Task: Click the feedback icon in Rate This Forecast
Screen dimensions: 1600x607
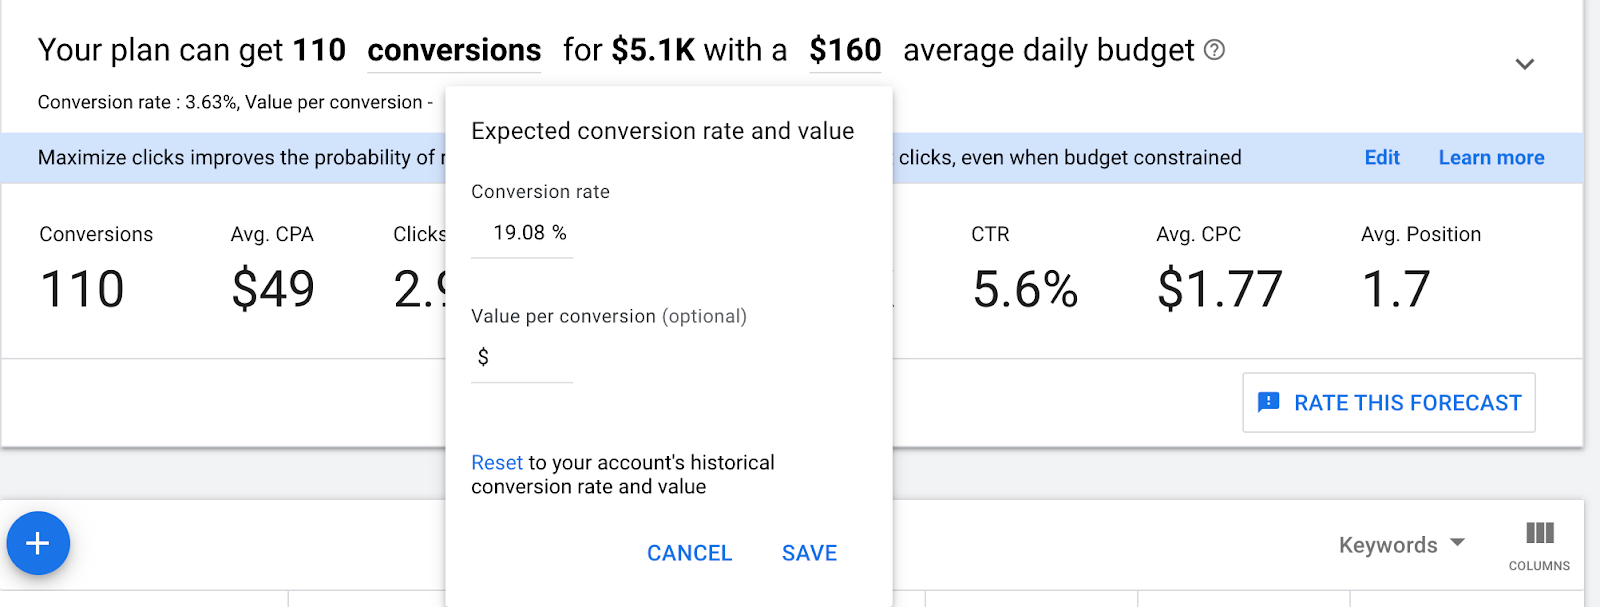Action: click(1268, 402)
